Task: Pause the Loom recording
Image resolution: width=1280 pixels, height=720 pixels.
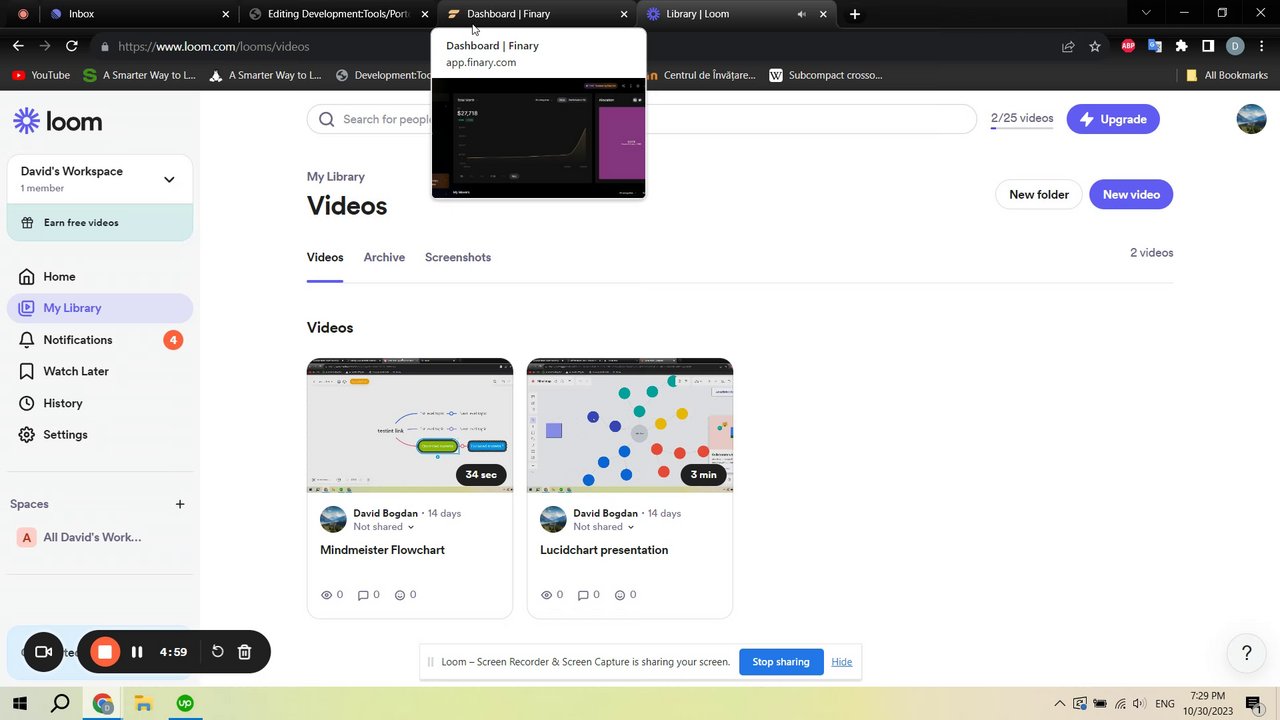Action: (x=137, y=652)
